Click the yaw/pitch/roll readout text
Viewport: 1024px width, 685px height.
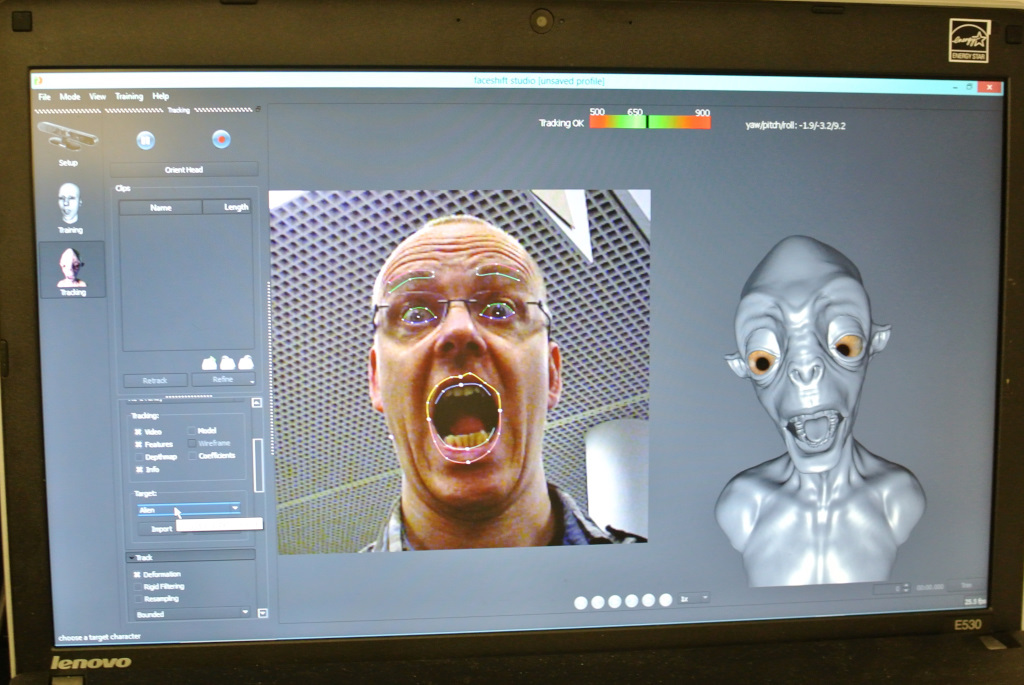coord(795,125)
